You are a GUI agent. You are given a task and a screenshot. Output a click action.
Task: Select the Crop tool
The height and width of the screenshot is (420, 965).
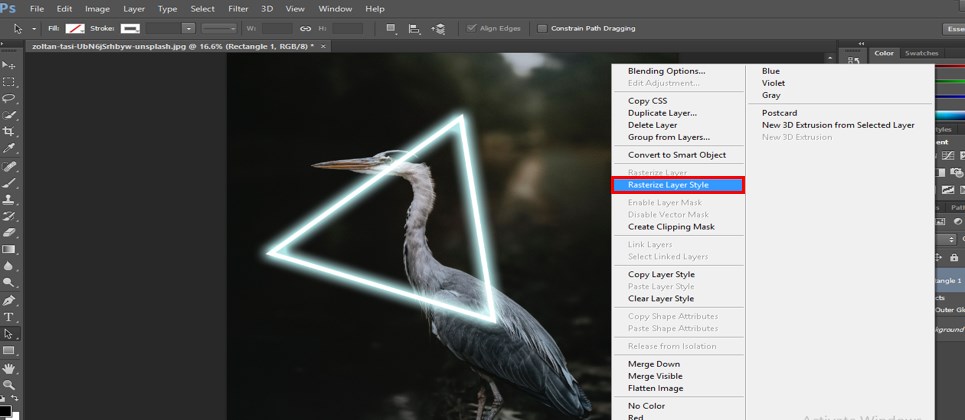9,132
